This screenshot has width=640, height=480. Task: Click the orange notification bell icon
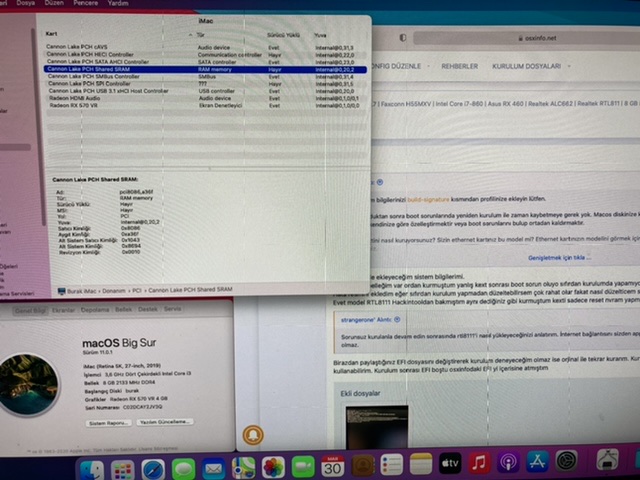(x=253, y=435)
